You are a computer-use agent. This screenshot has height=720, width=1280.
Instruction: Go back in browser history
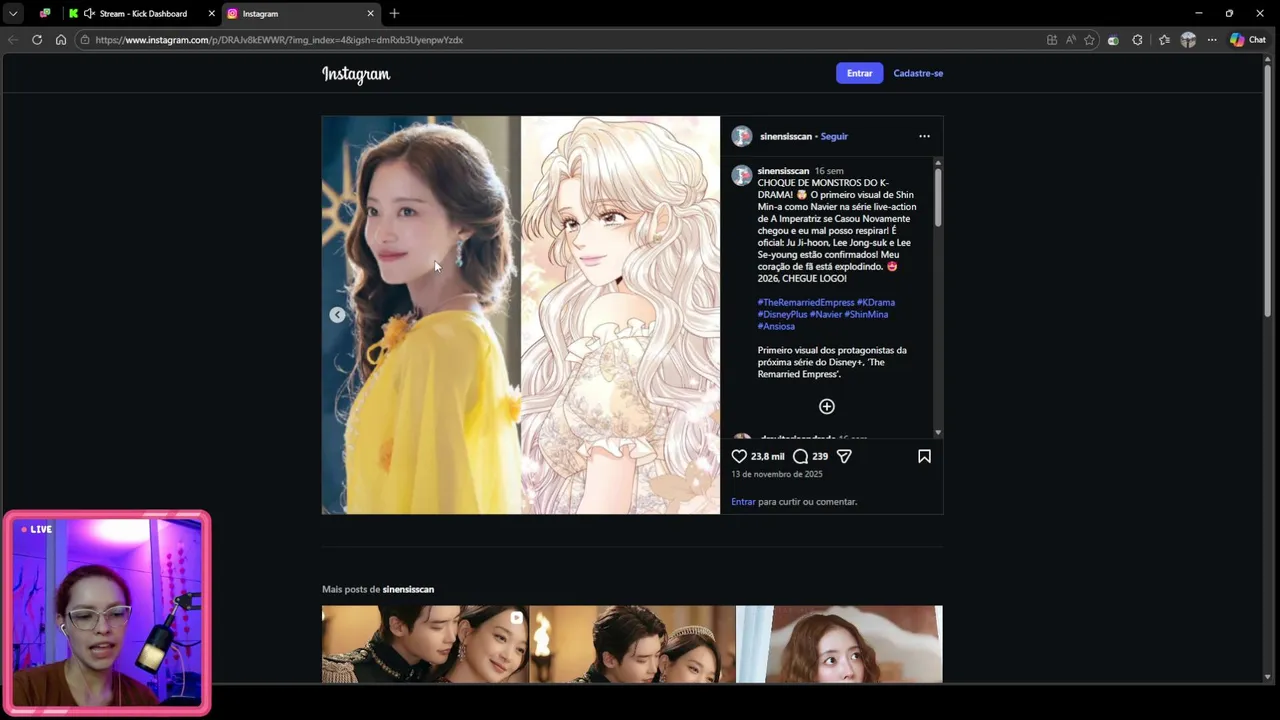click(13, 40)
